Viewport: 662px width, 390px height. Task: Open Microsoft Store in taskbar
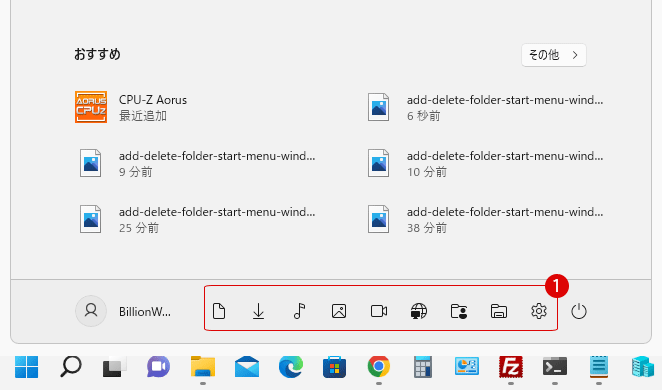coord(334,367)
